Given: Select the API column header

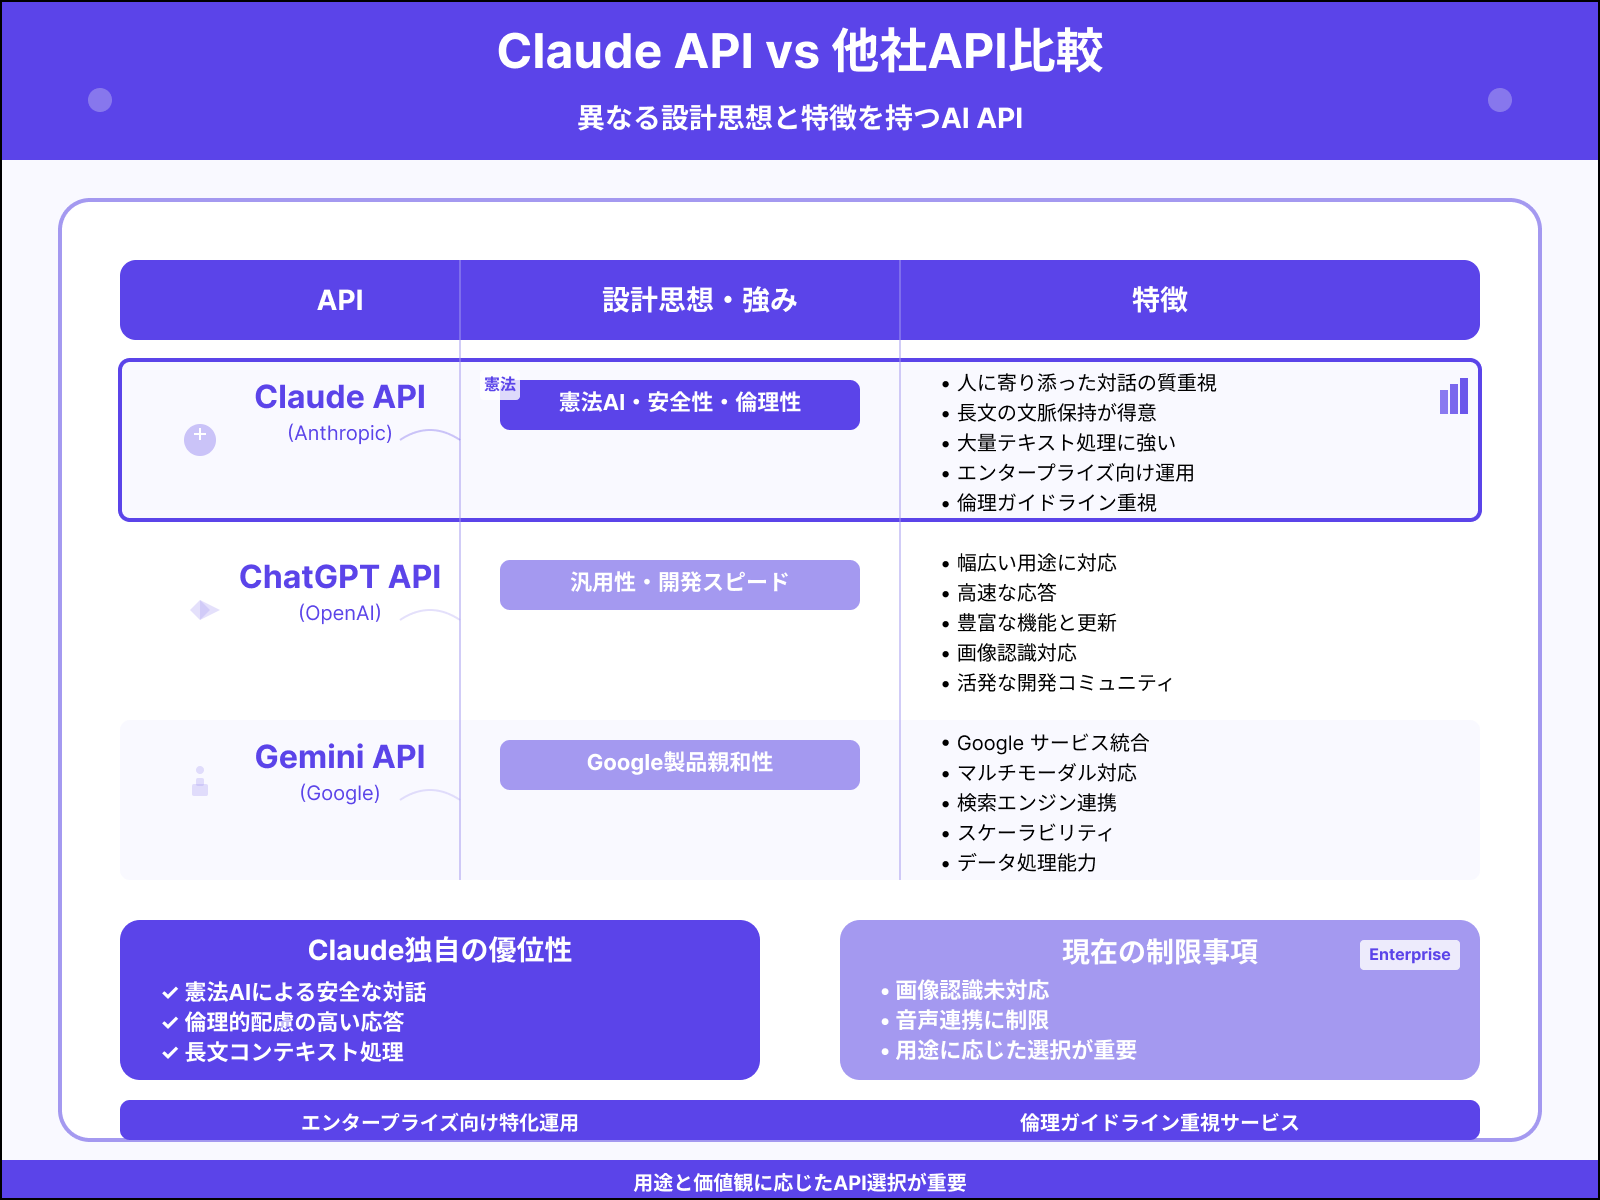Looking at the screenshot, I should tap(340, 299).
